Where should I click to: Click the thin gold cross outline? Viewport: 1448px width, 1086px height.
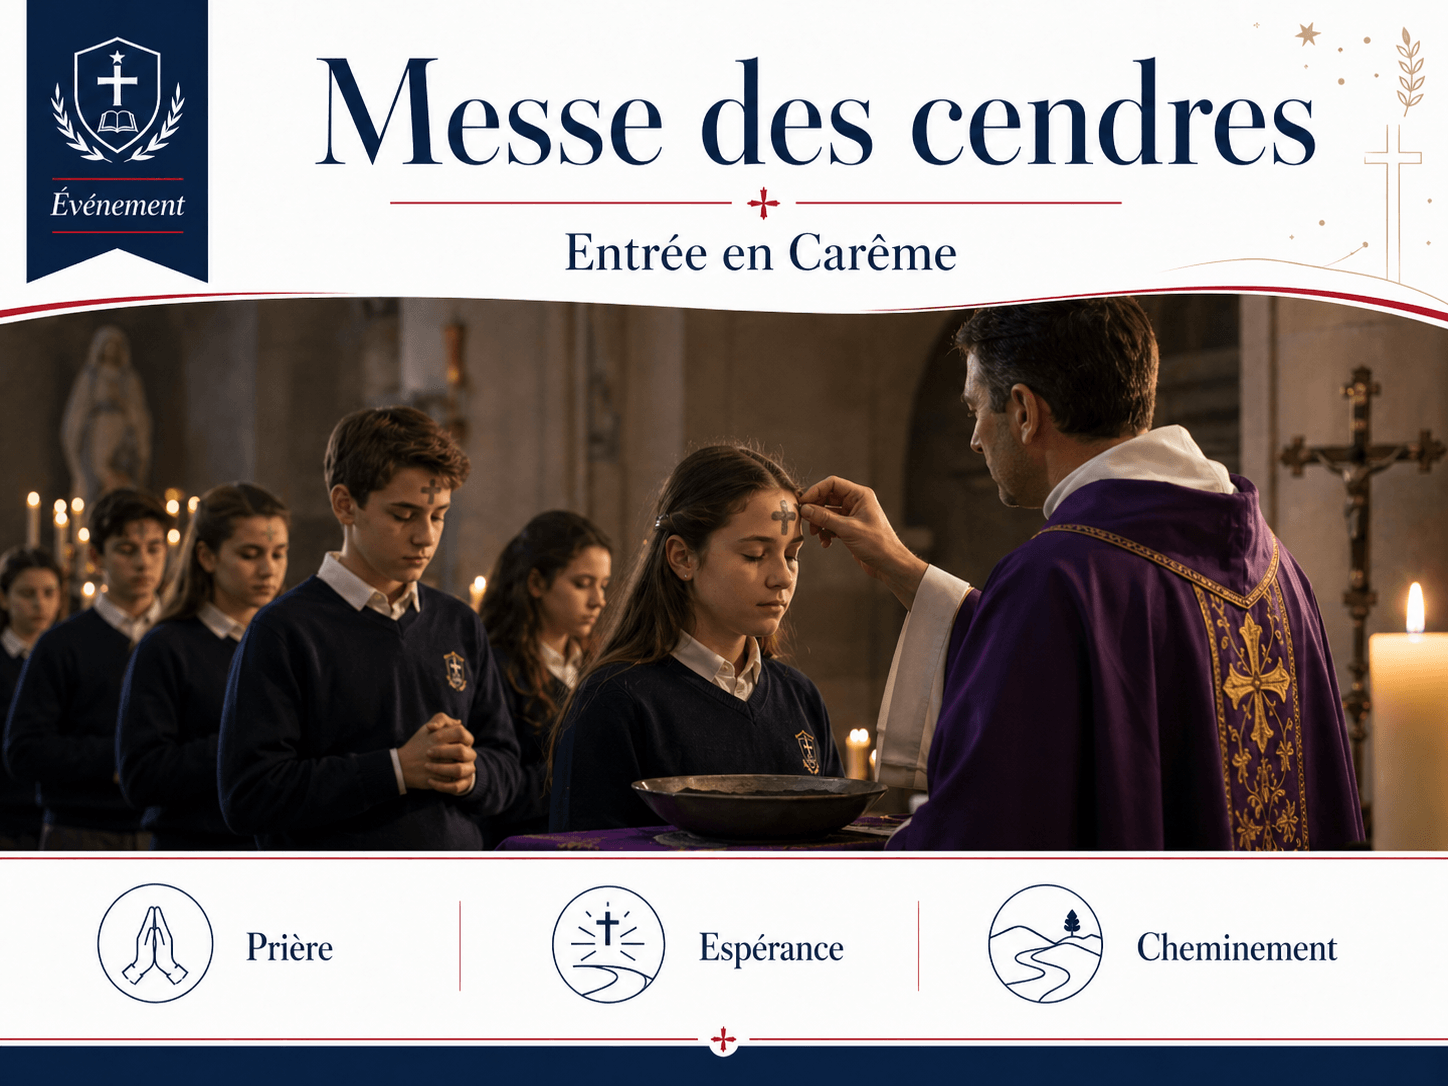pyautogui.click(x=1392, y=200)
